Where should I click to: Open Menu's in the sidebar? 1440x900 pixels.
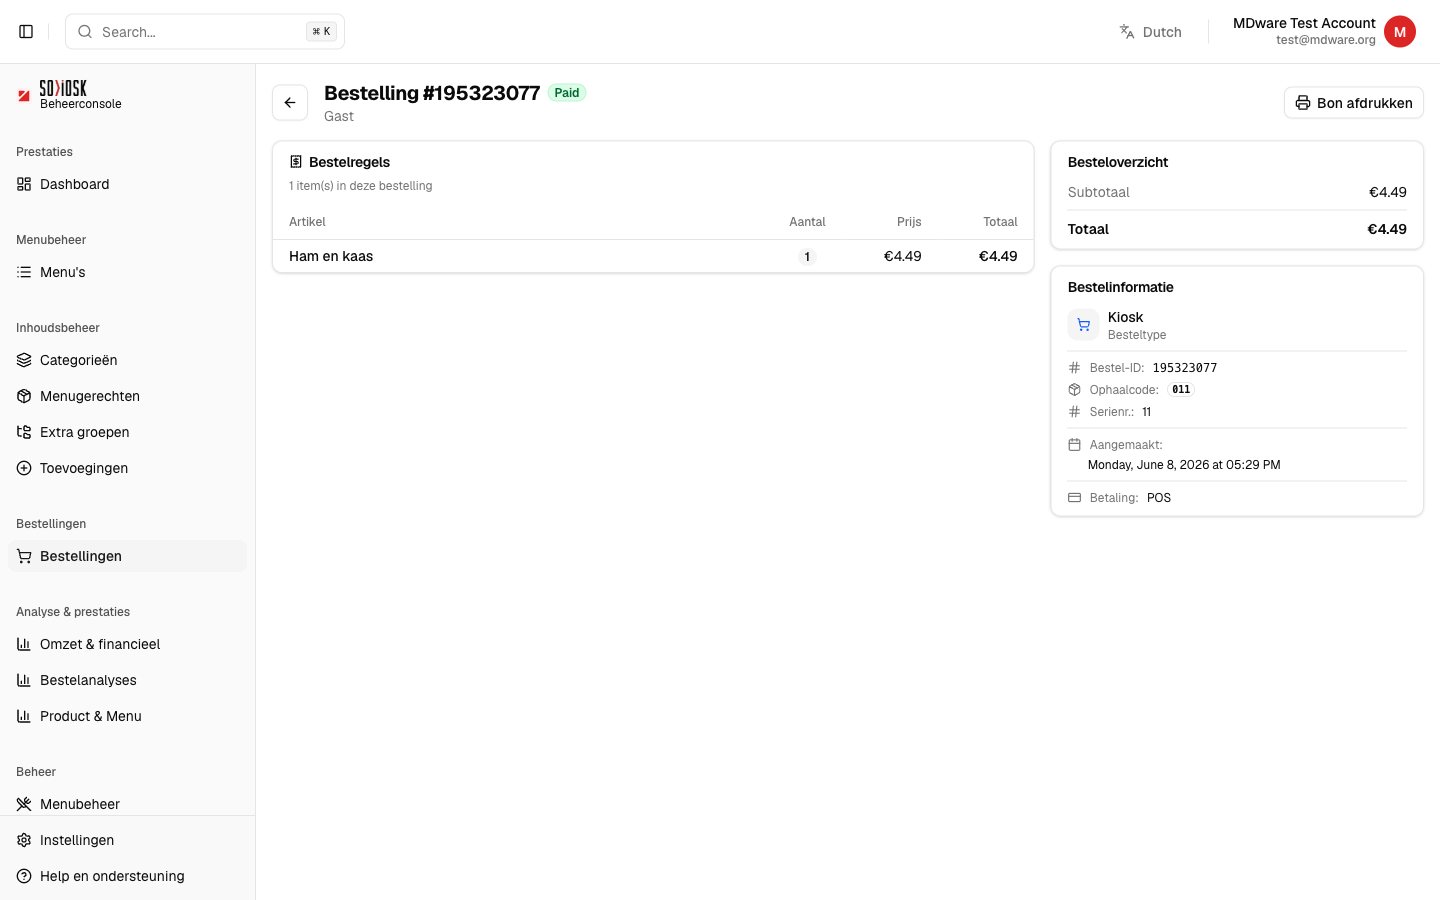pyautogui.click(x=127, y=272)
